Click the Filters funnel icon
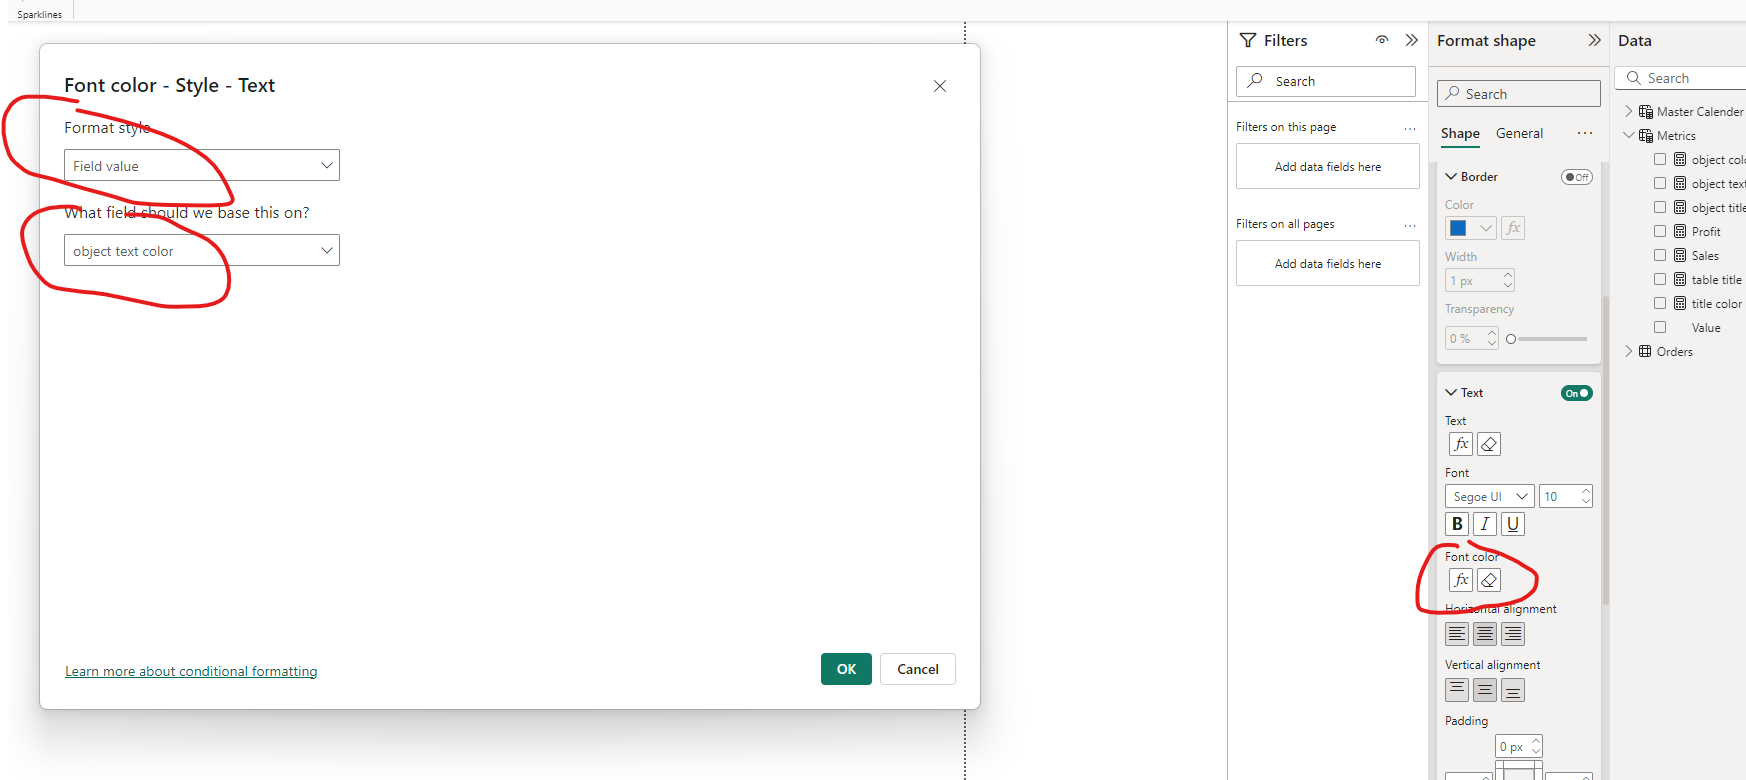The image size is (1746, 780). point(1248,40)
